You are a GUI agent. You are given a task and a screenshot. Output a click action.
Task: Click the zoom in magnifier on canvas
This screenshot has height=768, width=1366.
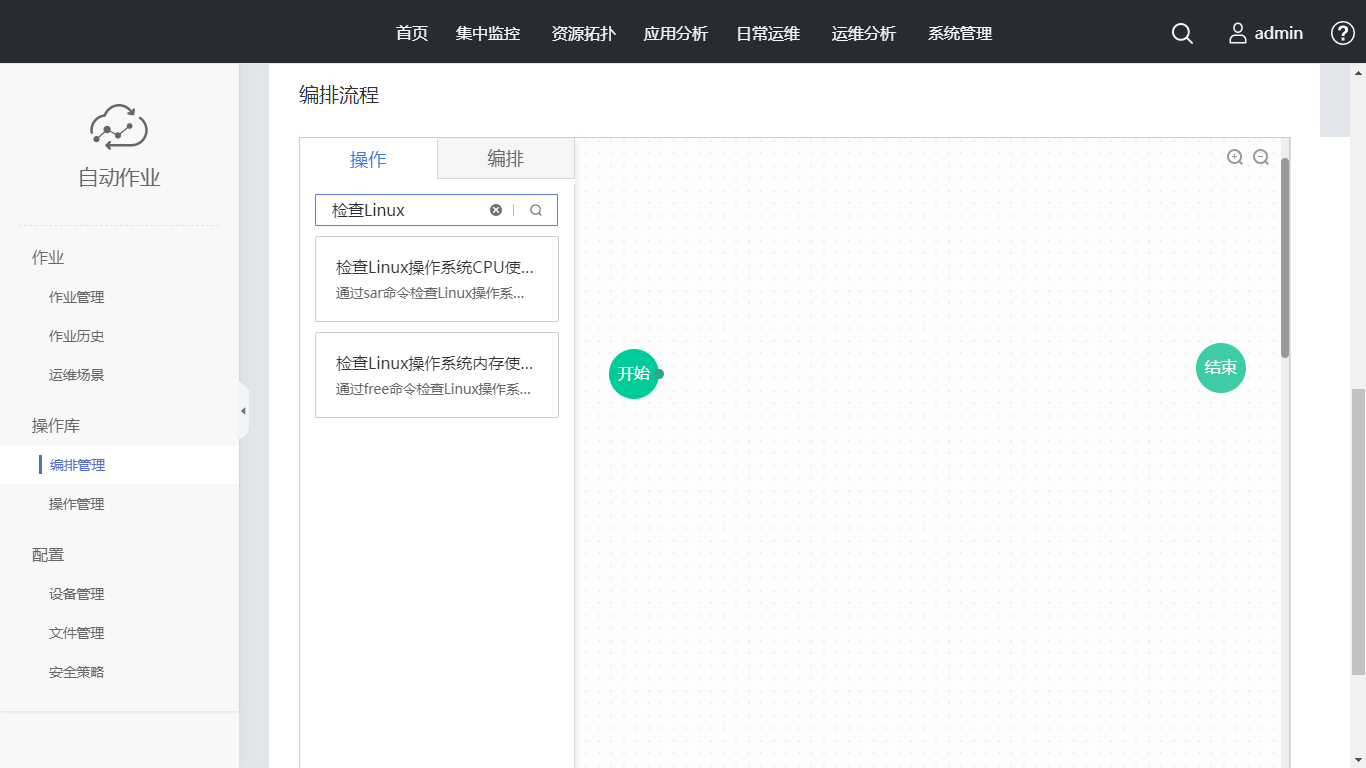tap(1235, 157)
